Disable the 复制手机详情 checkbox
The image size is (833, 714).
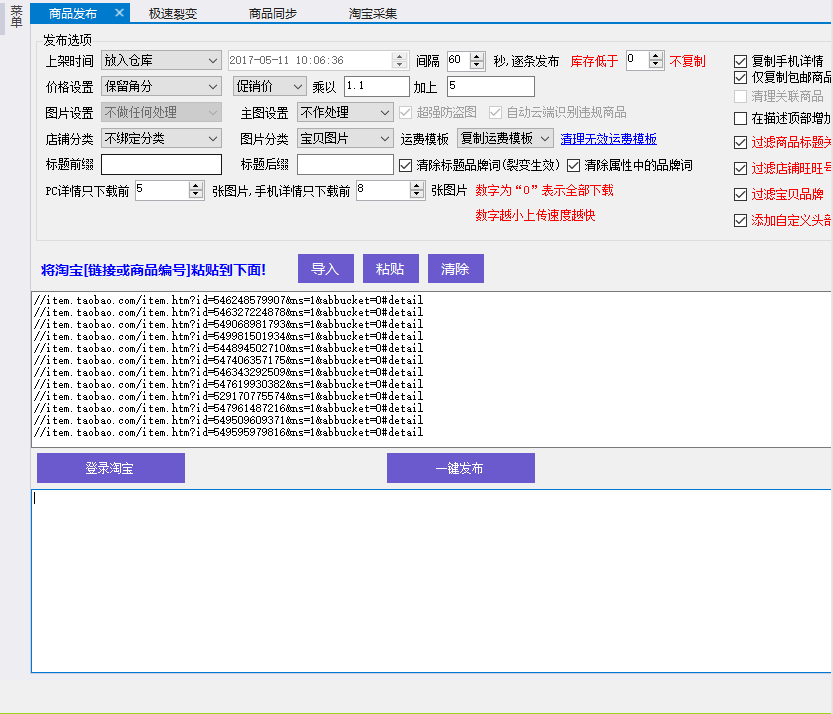[741, 61]
